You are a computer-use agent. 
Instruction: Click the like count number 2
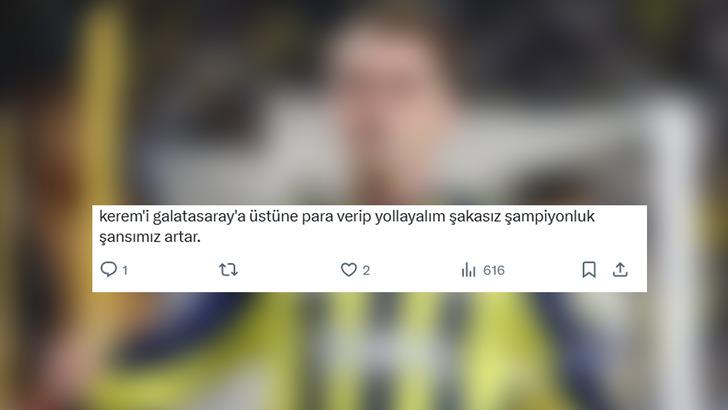pos(366,270)
